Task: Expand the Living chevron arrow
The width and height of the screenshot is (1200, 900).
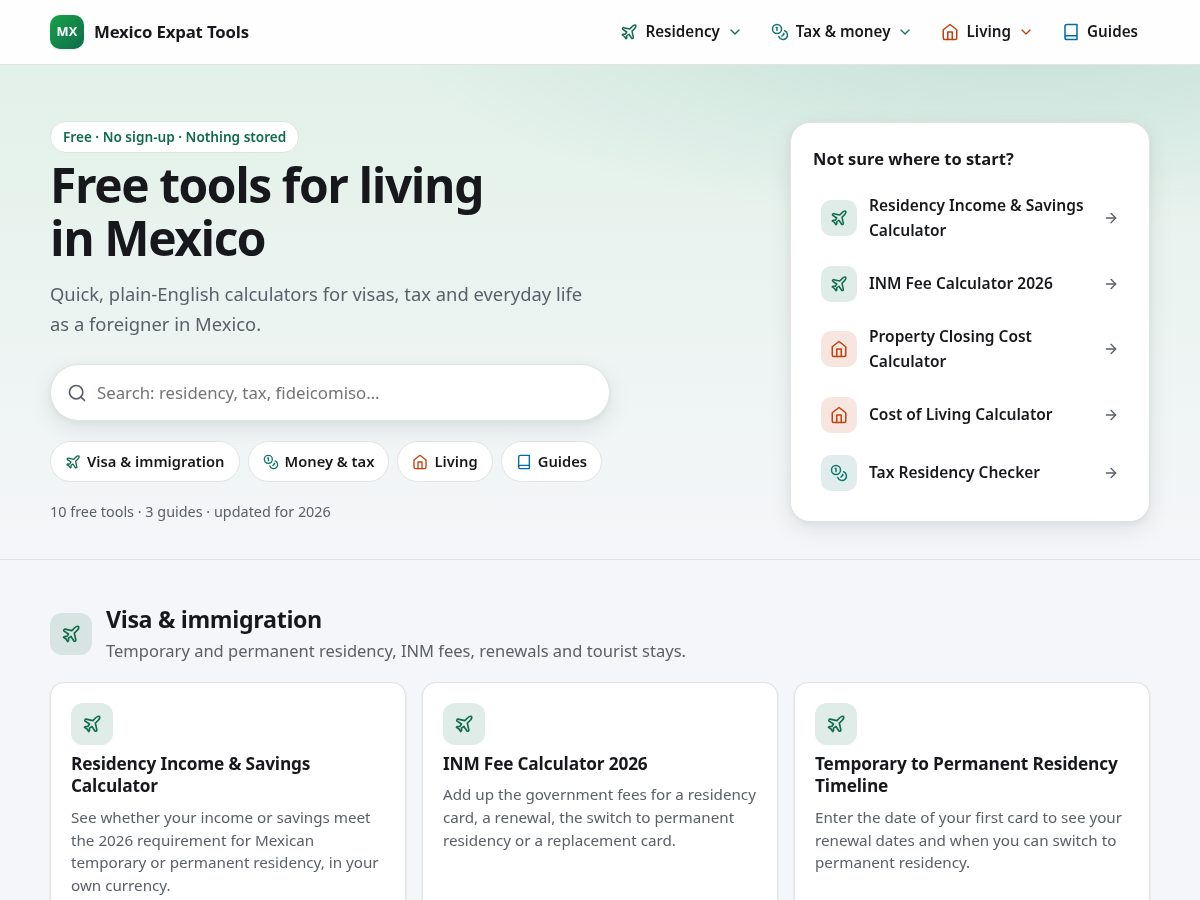Action: coord(1026,32)
